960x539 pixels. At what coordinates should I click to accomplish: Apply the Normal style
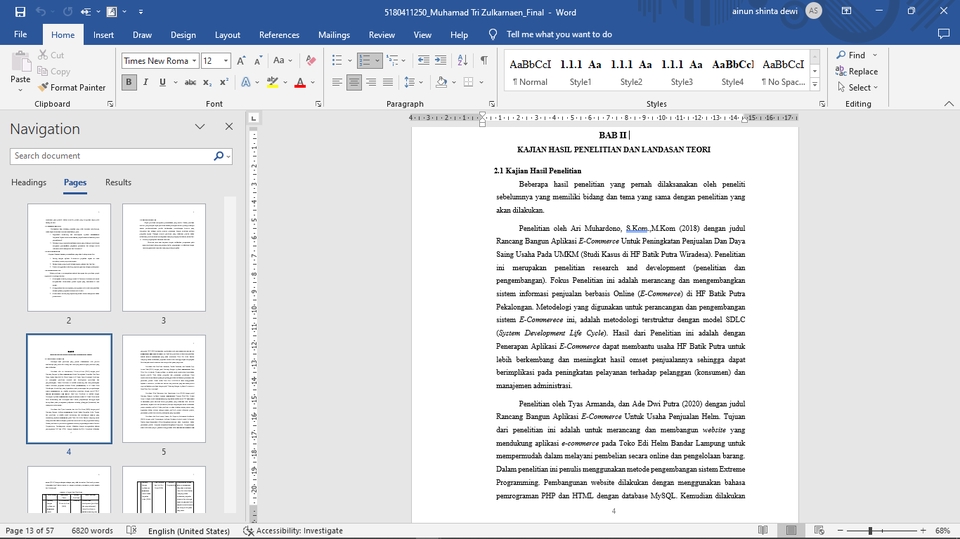tap(530, 71)
